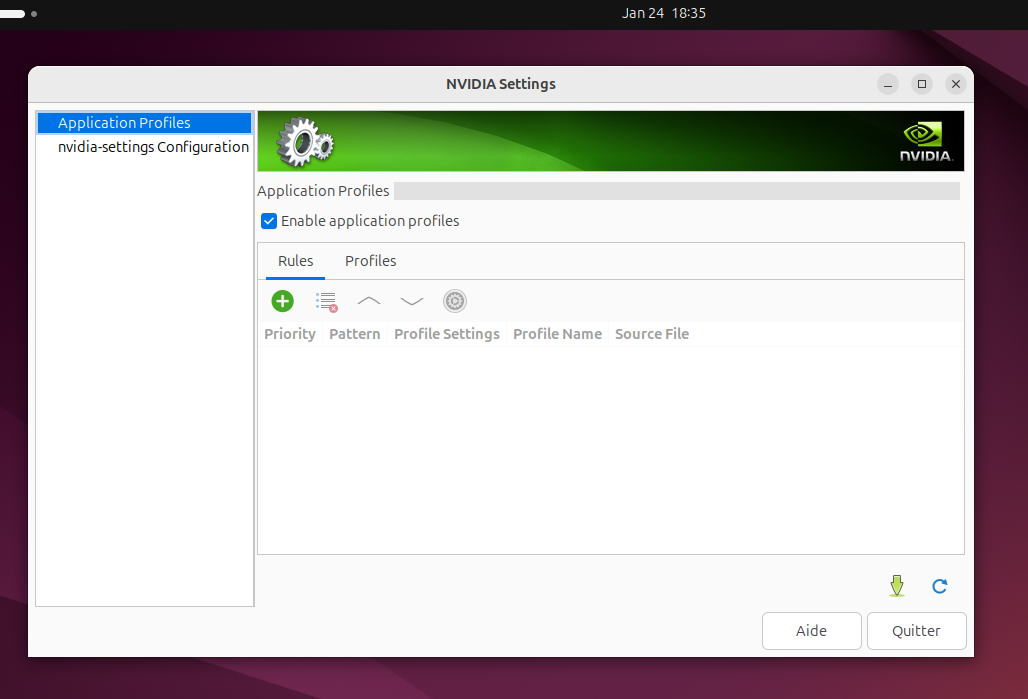The width and height of the screenshot is (1028, 699).
Task: Switch to the Rules tab
Action: pyautogui.click(x=296, y=261)
